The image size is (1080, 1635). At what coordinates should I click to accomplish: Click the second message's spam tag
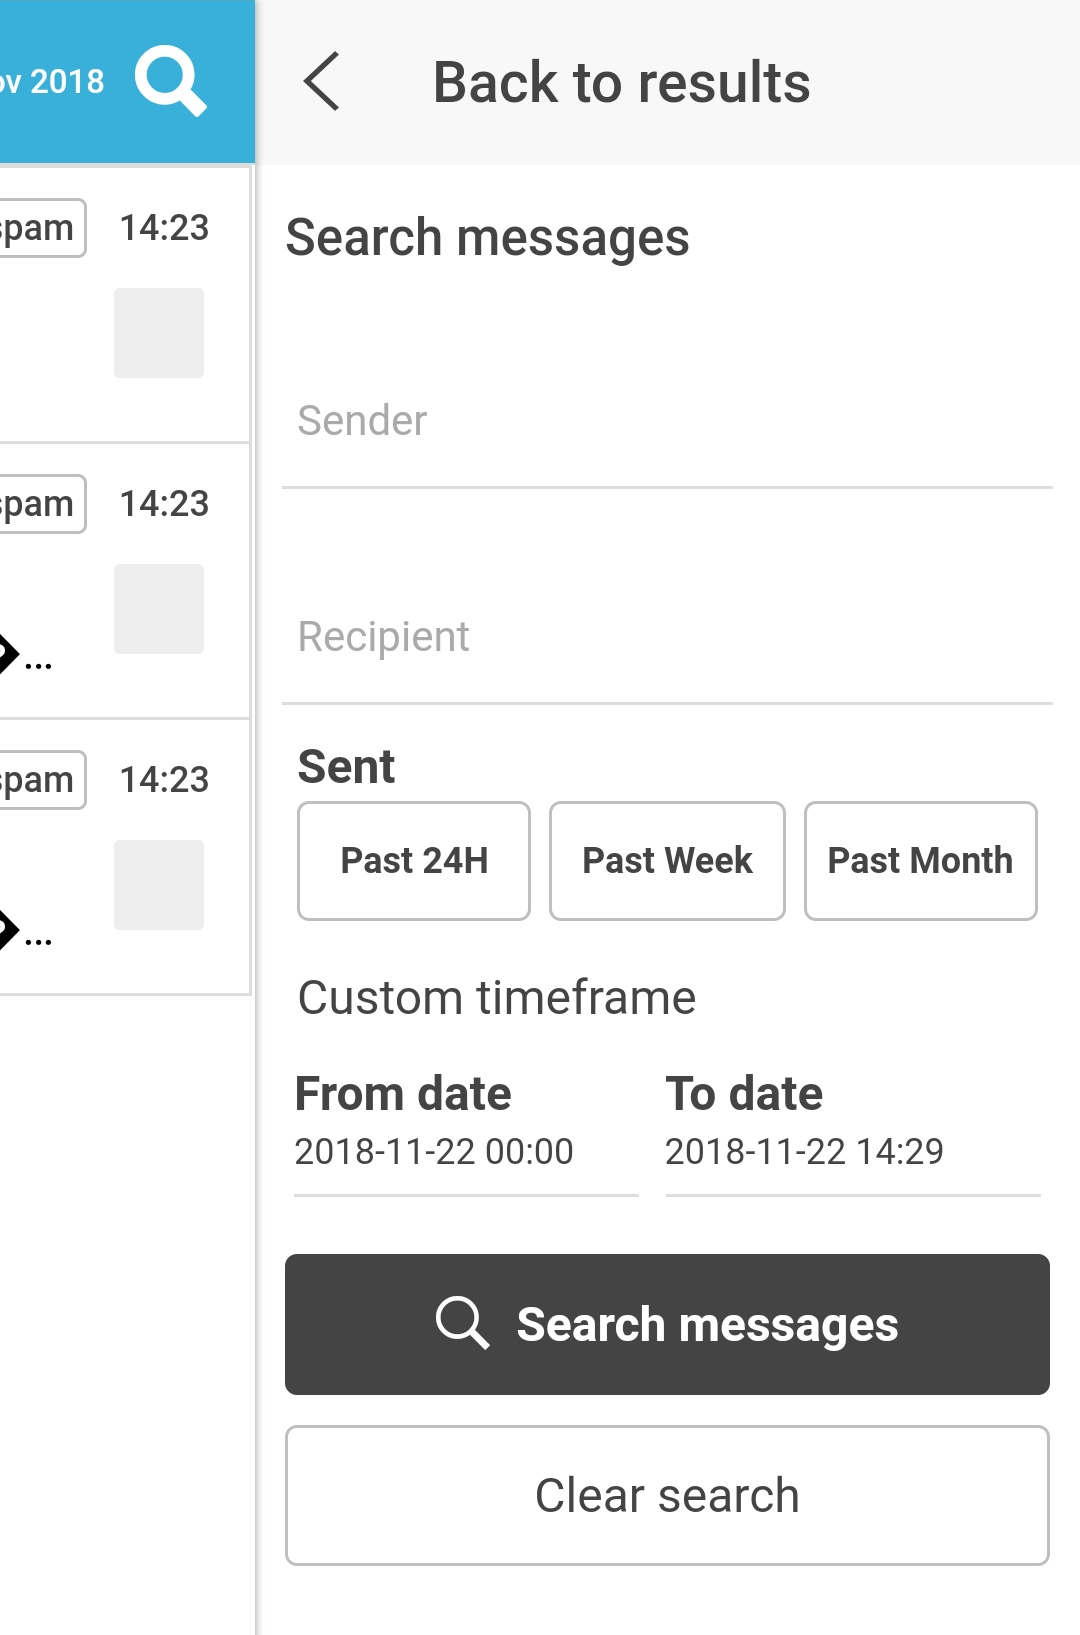tap(40, 504)
